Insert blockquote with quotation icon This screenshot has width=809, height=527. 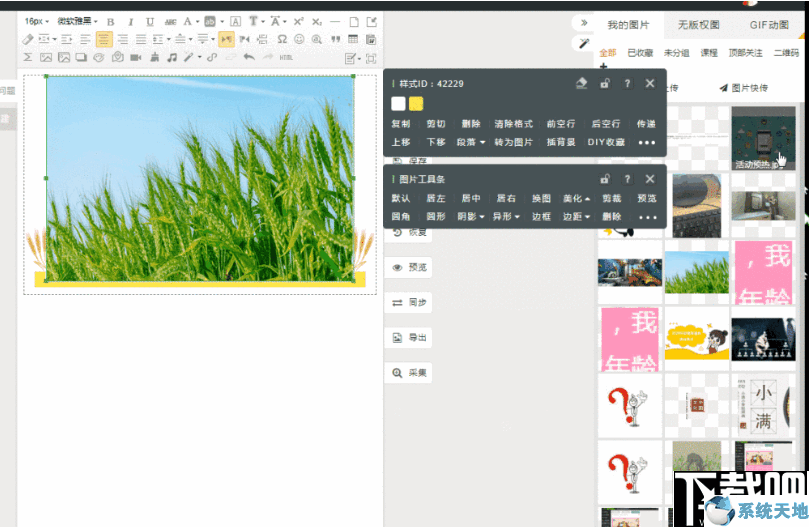click(x=335, y=39)
